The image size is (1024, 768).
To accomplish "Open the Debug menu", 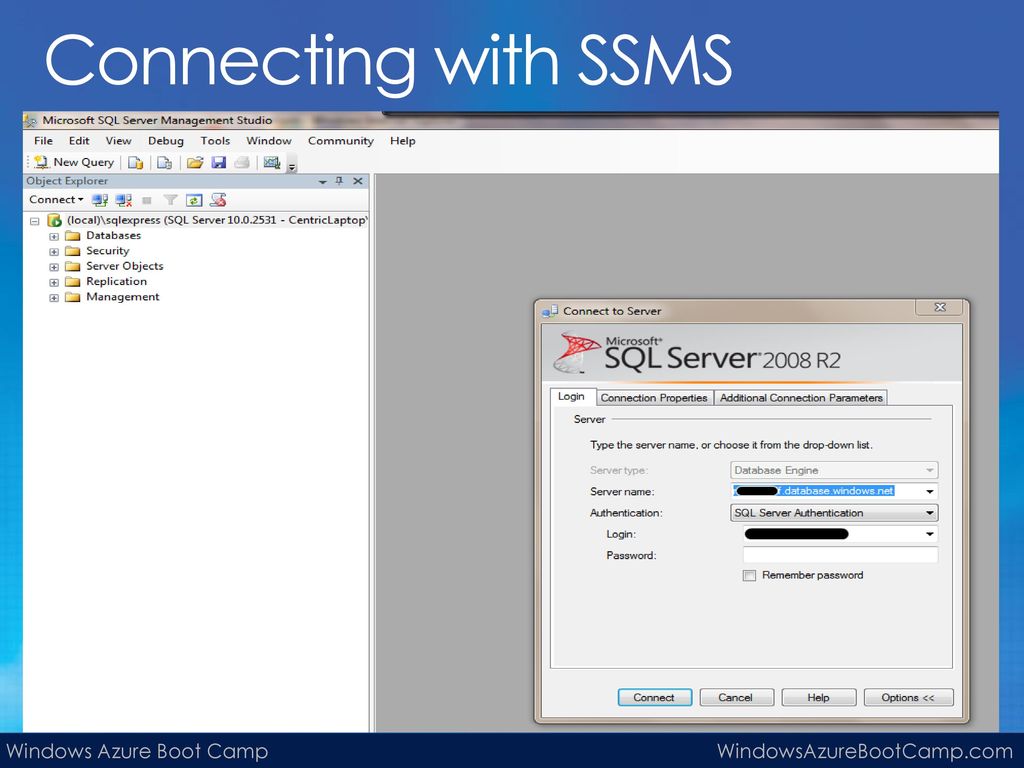I will (166, 140).
